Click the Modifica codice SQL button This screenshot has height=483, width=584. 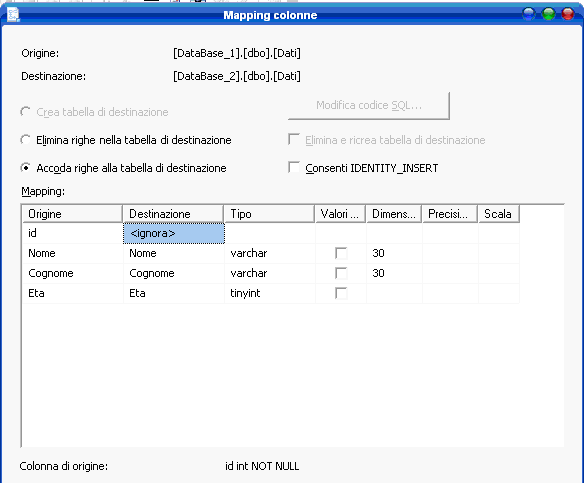coord(369,106)
